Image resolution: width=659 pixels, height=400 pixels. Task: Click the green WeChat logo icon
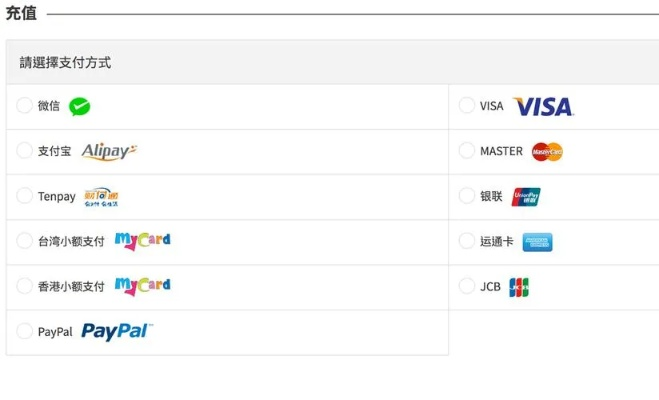click(x=80, y=106)
